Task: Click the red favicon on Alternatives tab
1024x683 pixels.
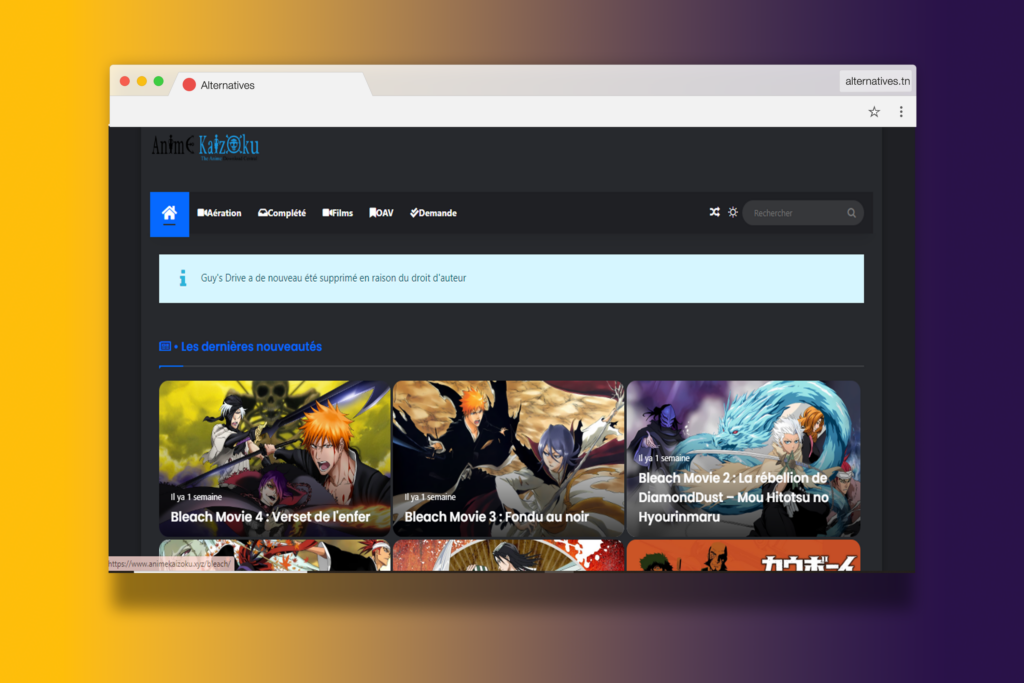Action: 189,85
